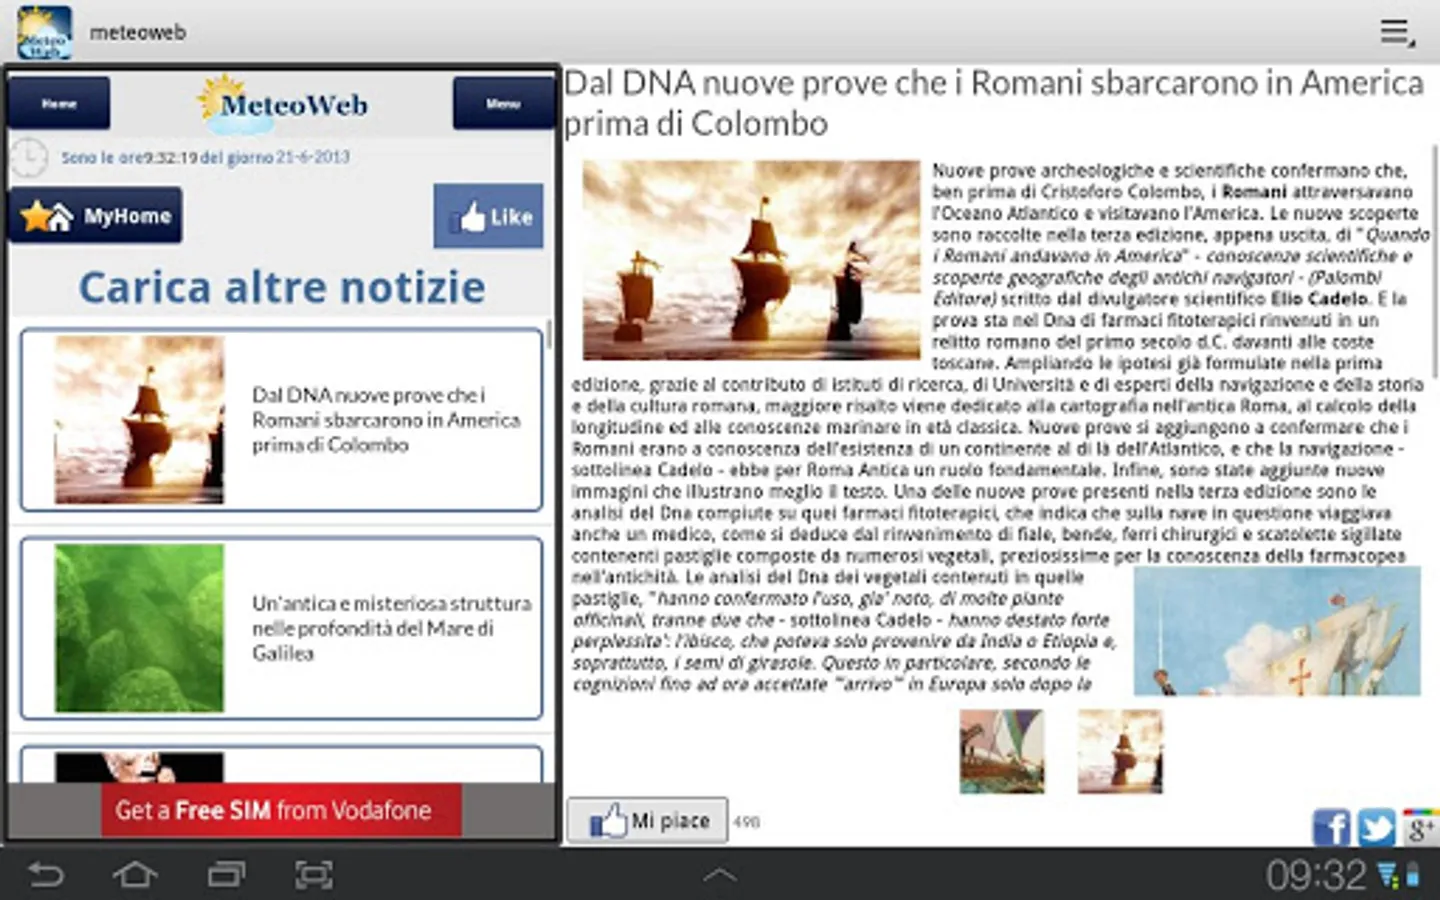This screenshot has height=900, width=1440.
Task: Share article on Google Plus
Action: (x=1420, y=828)
